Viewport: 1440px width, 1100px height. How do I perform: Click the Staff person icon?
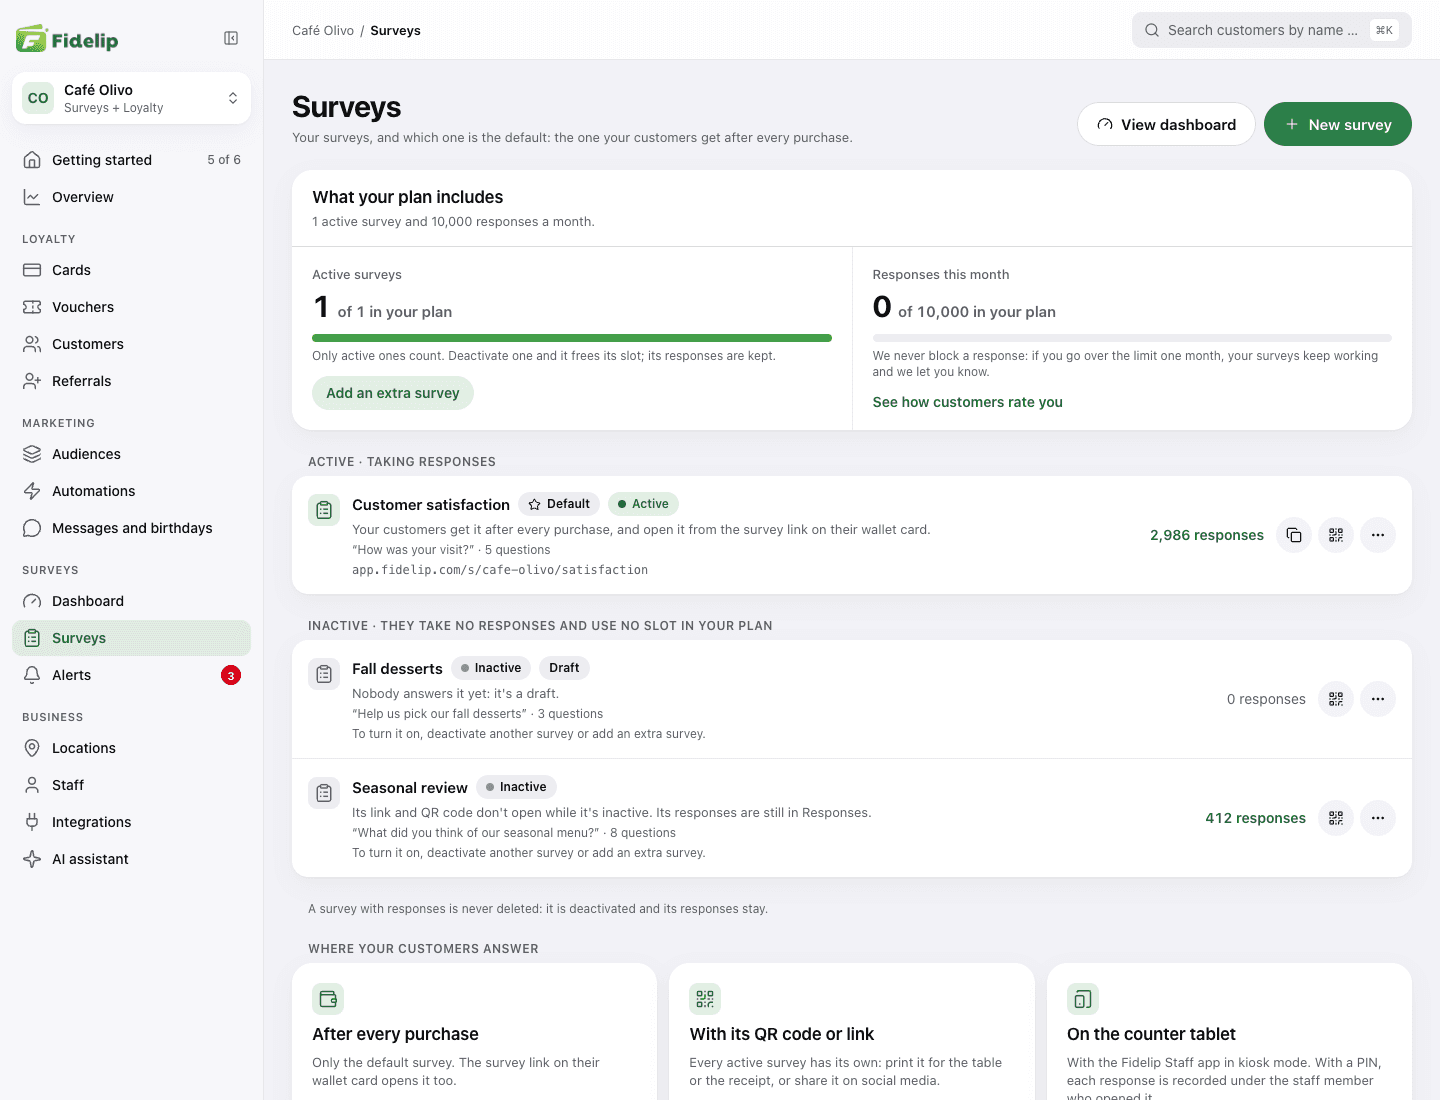(x=32, y=785)
